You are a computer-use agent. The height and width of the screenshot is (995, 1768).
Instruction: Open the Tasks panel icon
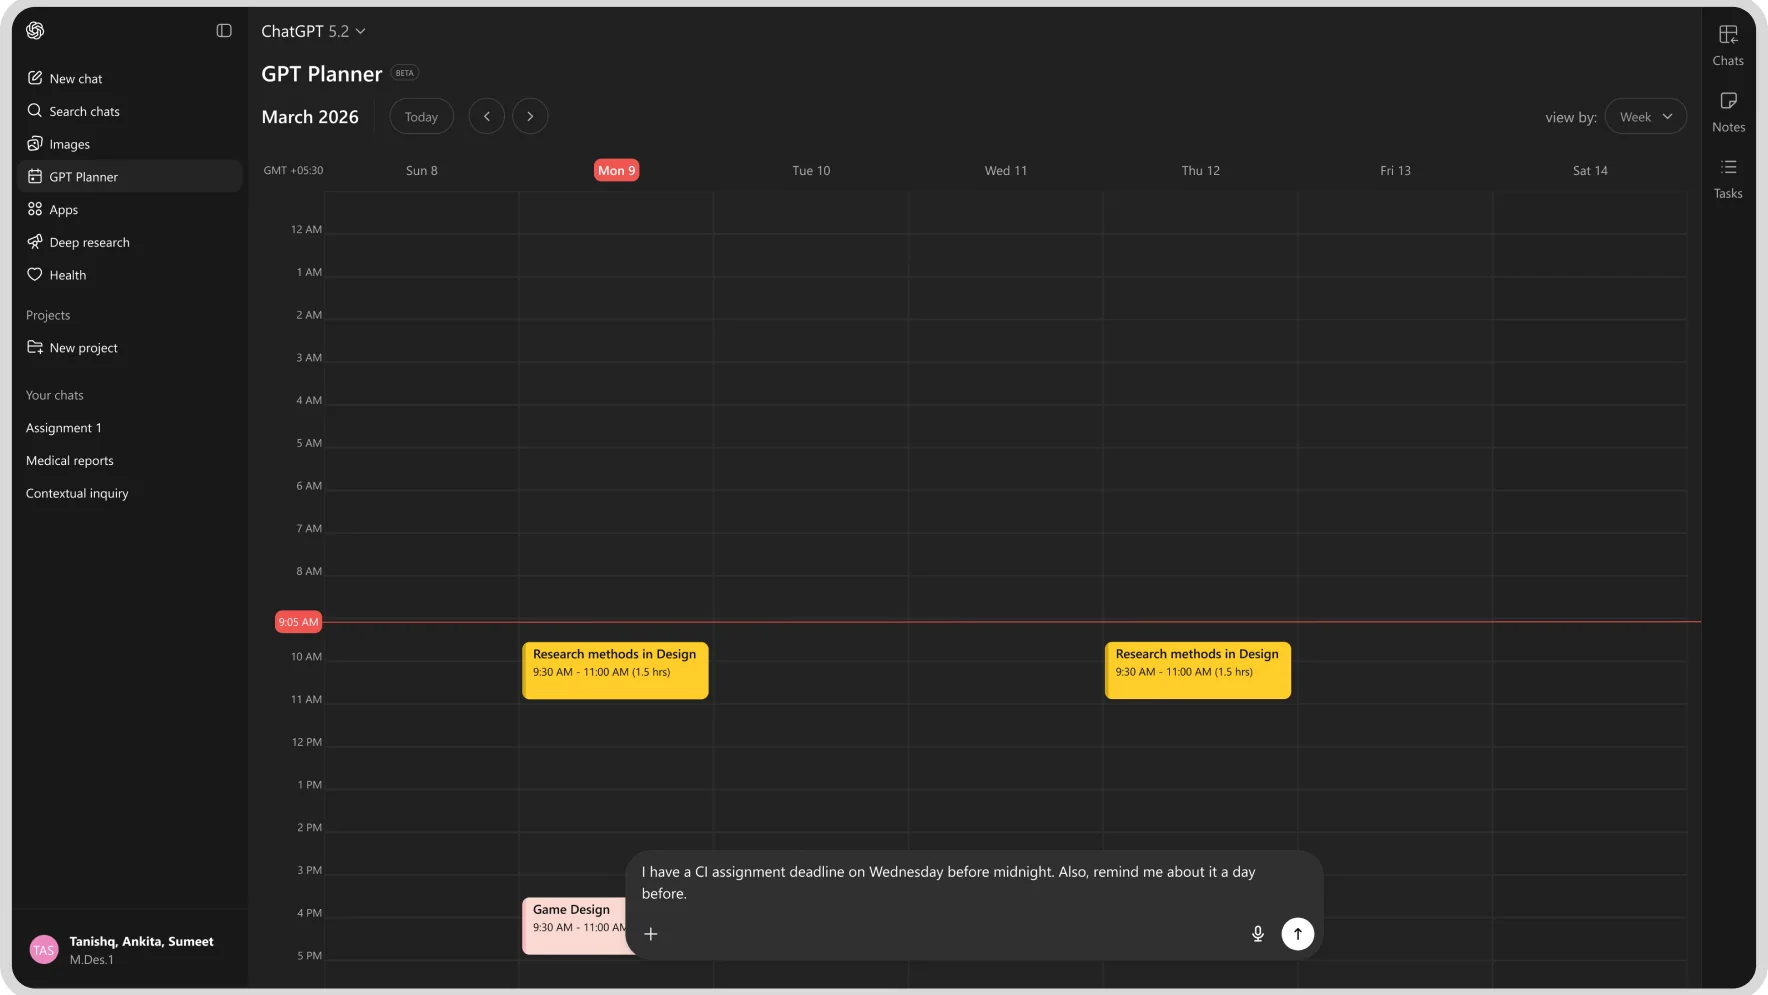[1728, 178]
